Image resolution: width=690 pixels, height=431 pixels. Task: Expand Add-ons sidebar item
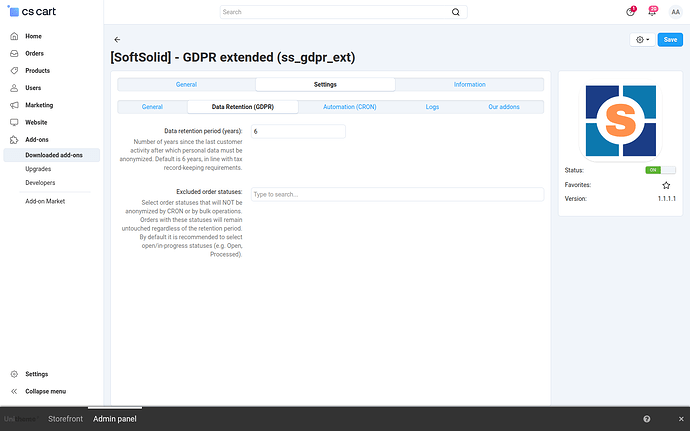(x=37, y=140)
